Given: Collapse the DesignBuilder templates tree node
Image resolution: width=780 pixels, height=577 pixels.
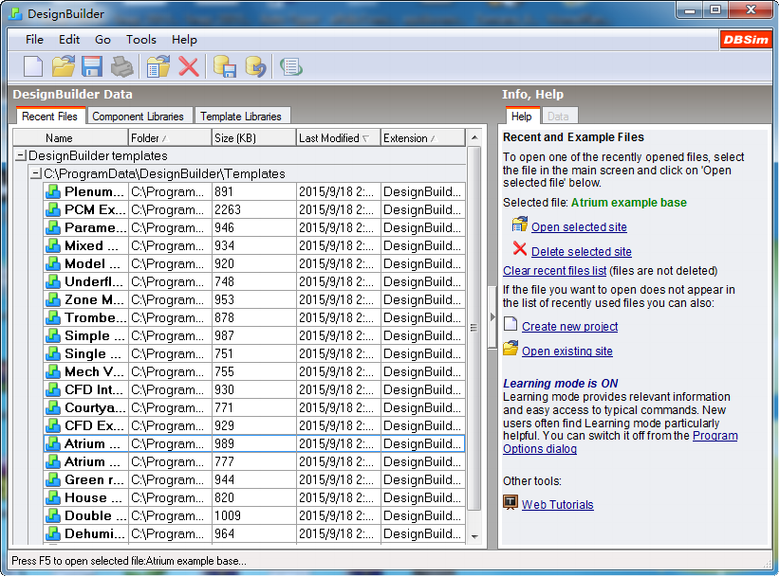Looking at the screenshot, I should tap(21, 156).
